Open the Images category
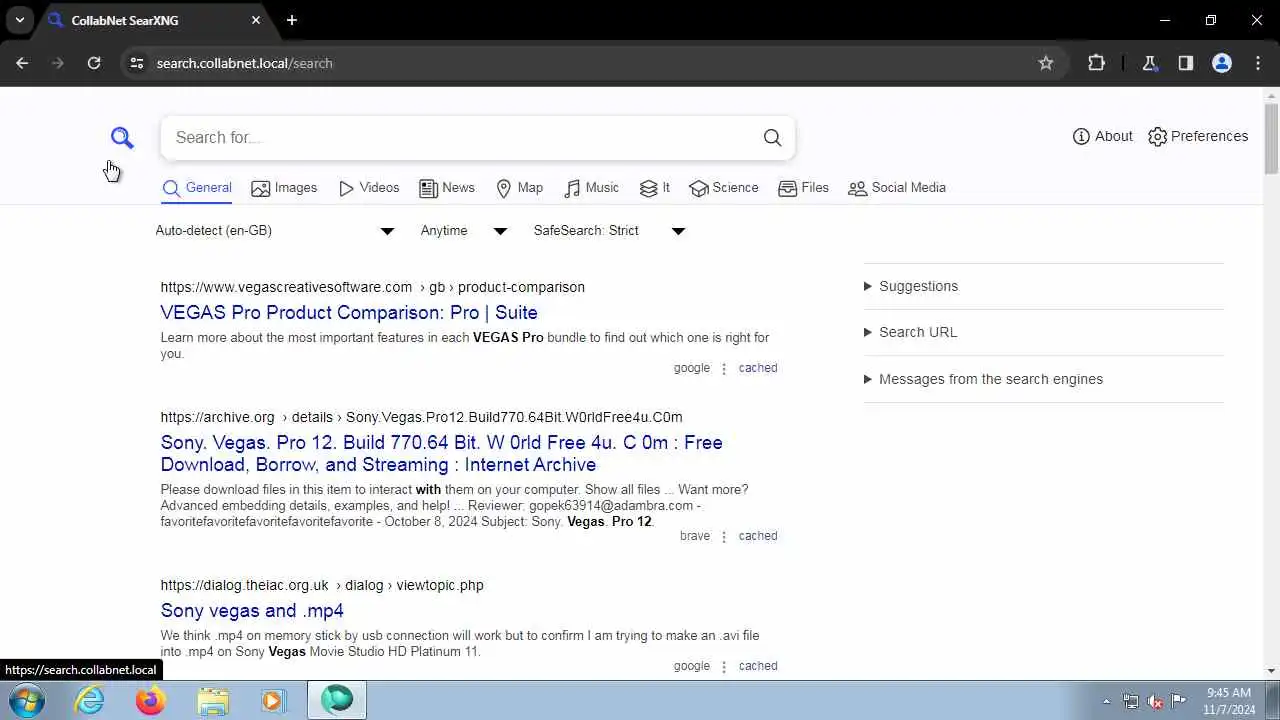This screenshot has width=1280, height=720. coord(284,188)
